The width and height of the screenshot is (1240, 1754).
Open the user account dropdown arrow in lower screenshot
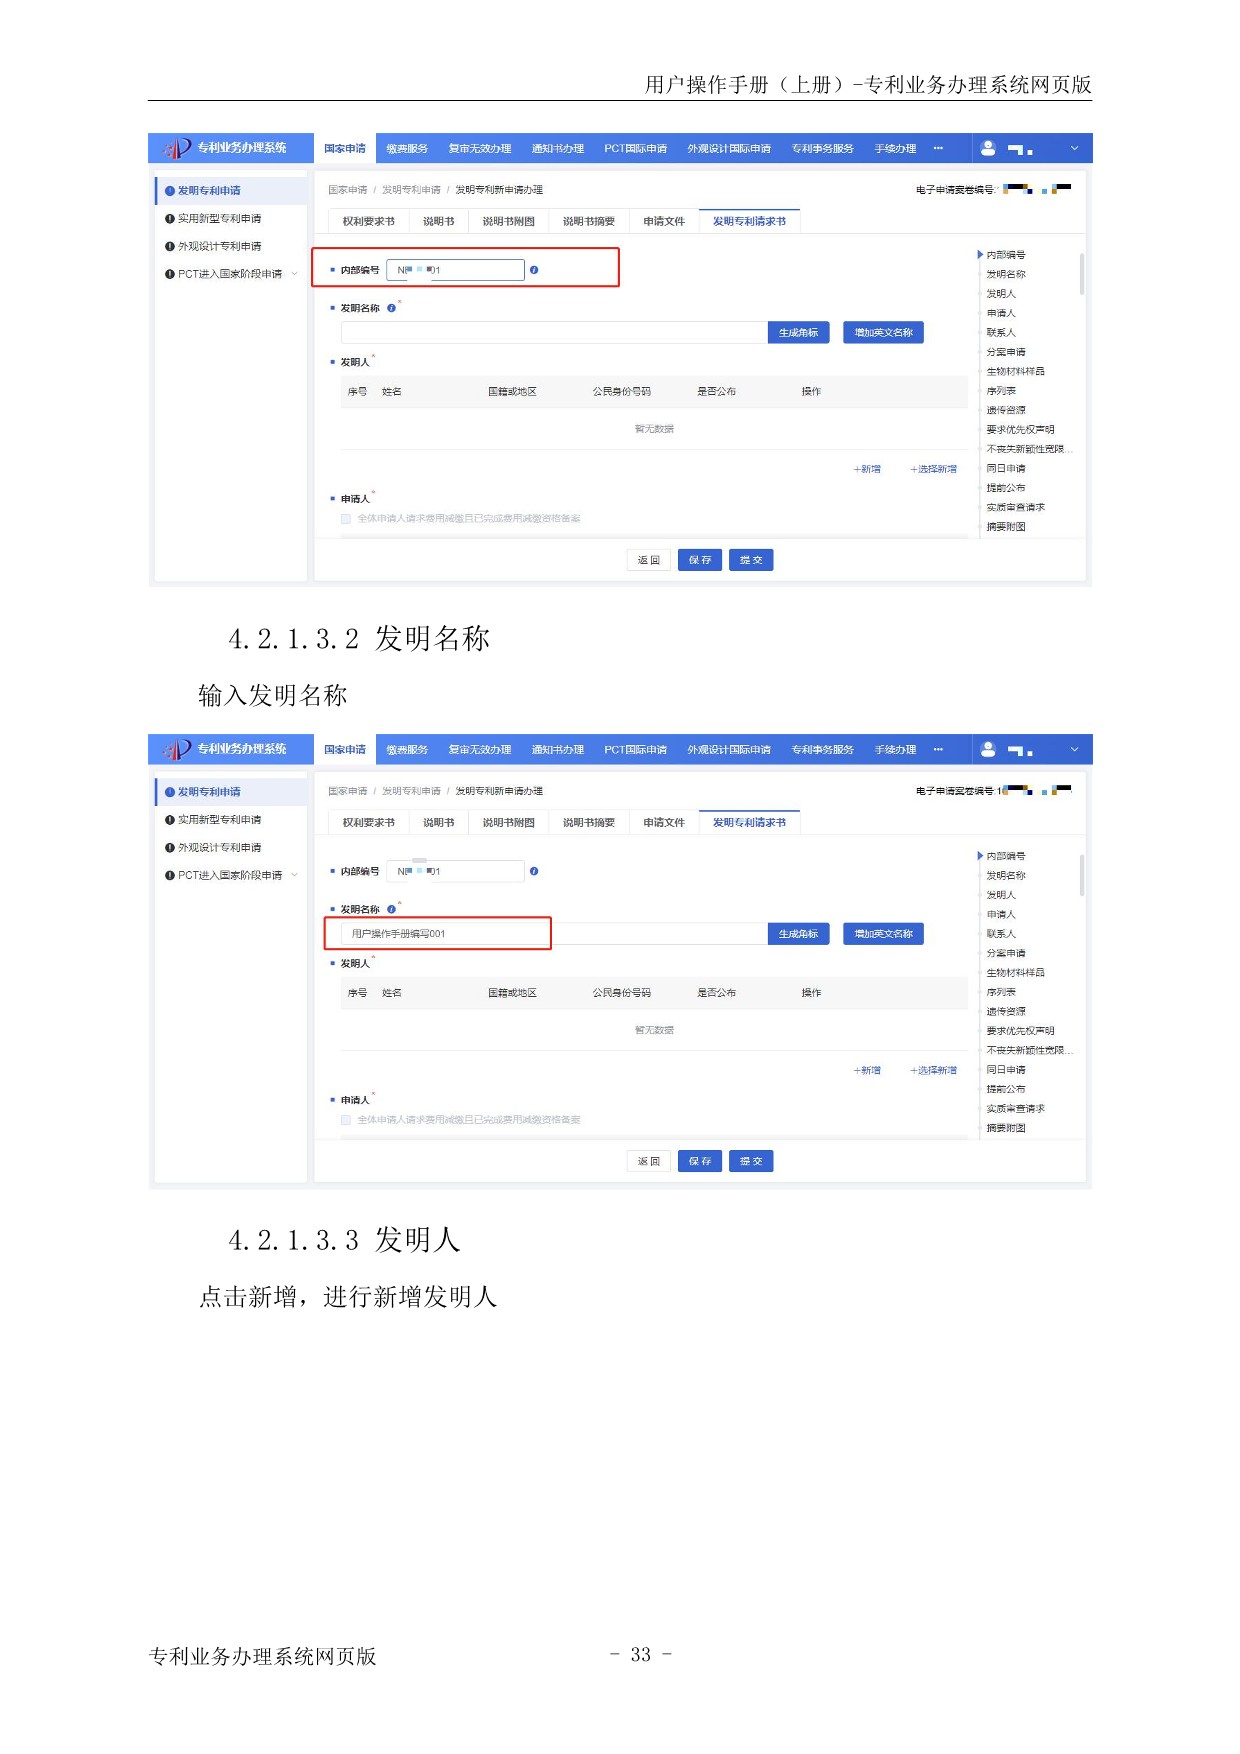[x=1074, y=749]
